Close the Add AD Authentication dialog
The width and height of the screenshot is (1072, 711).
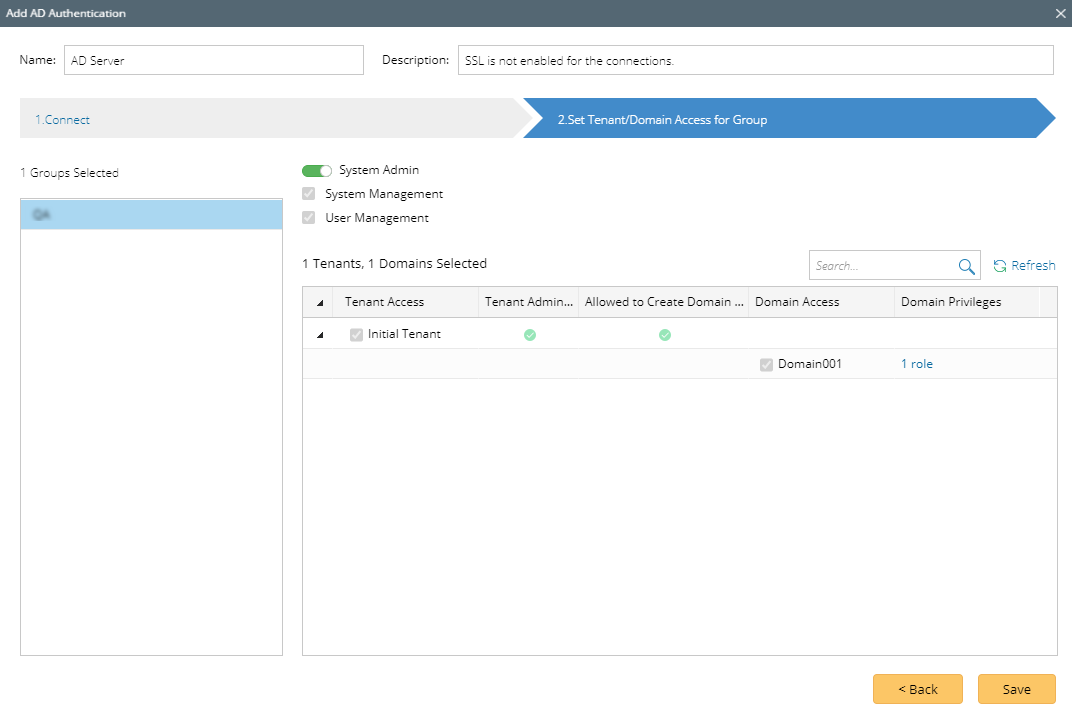1060,13
